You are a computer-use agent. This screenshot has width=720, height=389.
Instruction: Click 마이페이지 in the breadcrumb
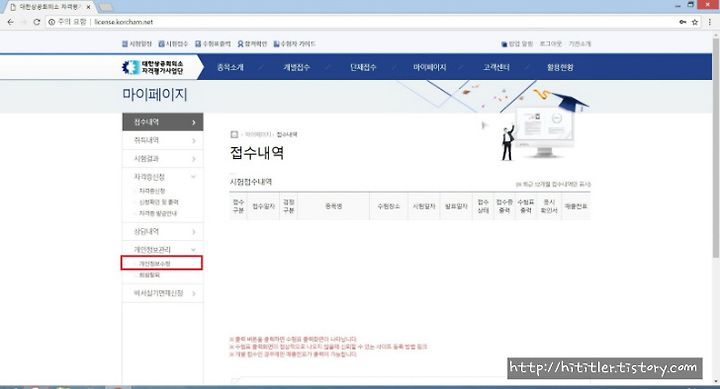point(258,135)
